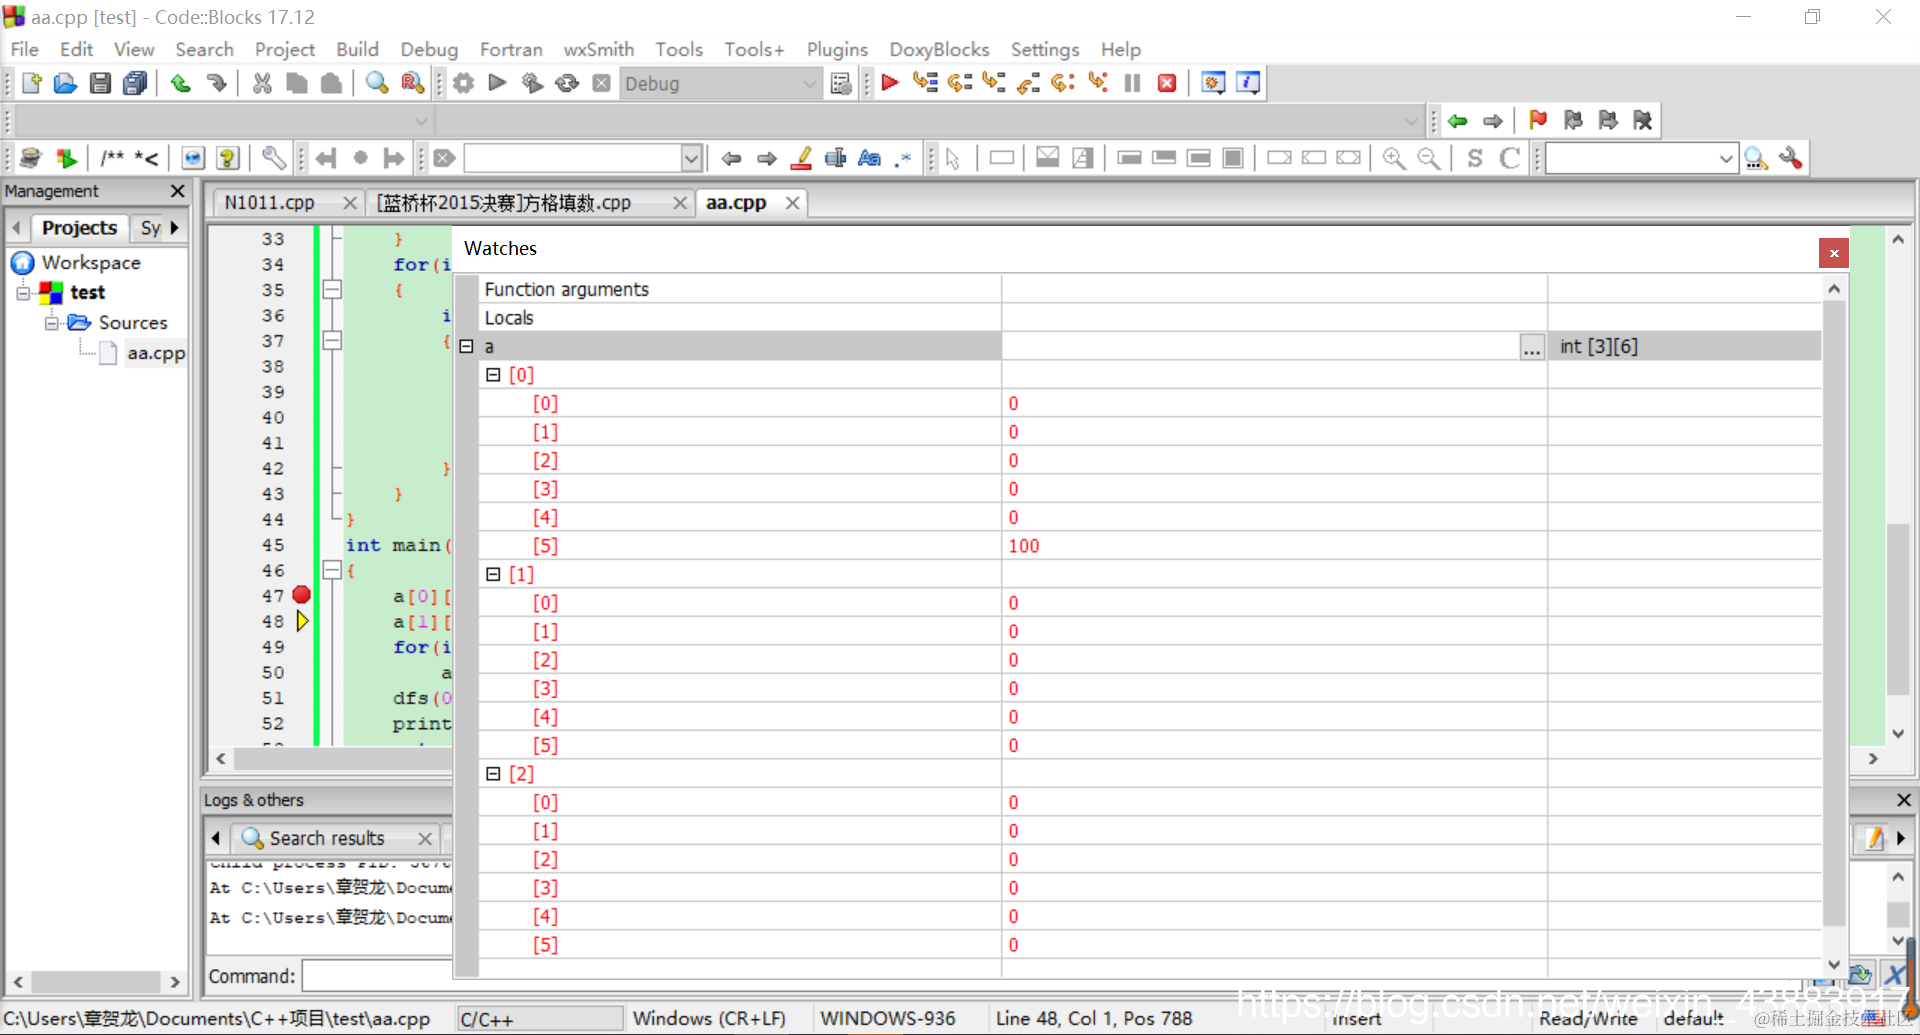The height and width of the screenshot is (1035, 1920).
Task: Open a file with the folder icon
Action: (x=65, y=83)
